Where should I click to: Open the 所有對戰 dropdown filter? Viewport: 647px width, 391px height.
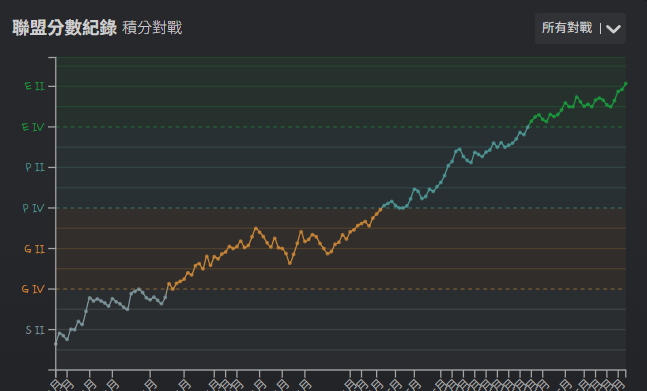pos(580,28)
